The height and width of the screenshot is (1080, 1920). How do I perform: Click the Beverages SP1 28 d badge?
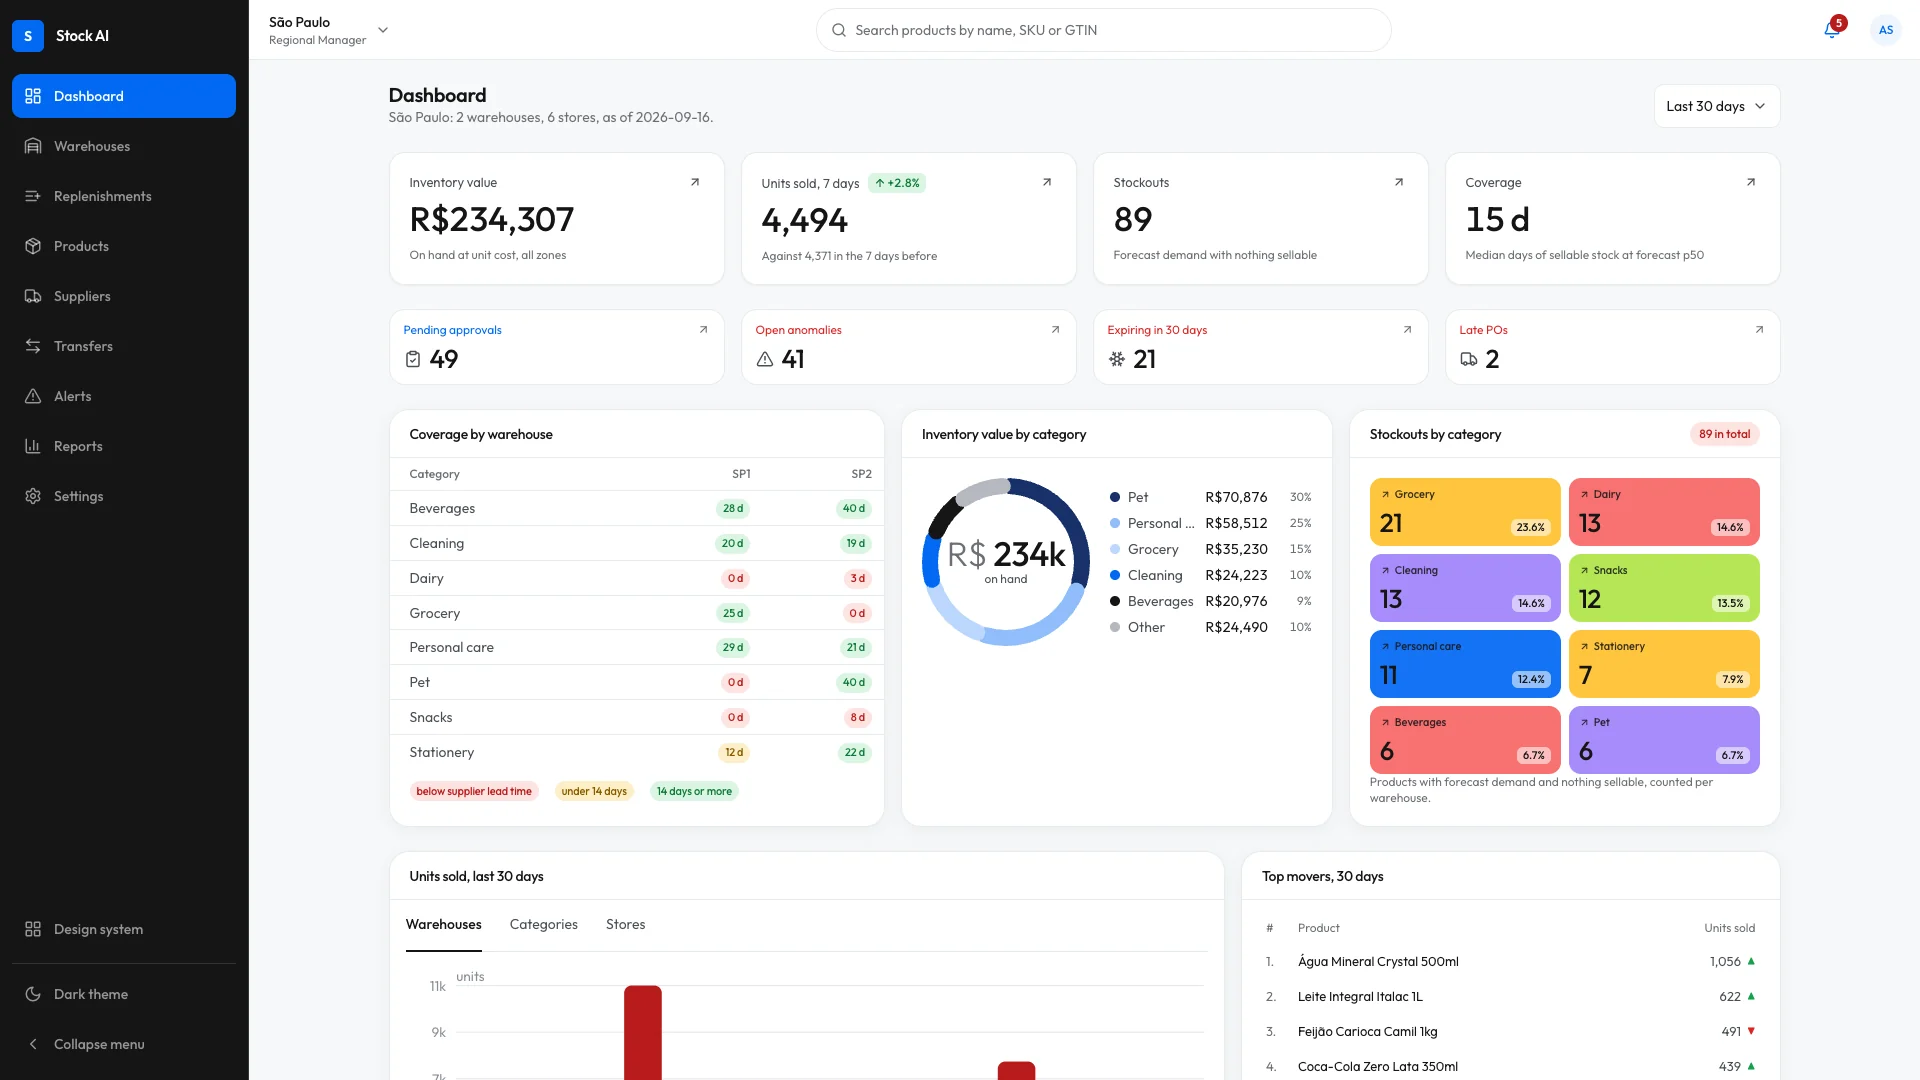733,508
